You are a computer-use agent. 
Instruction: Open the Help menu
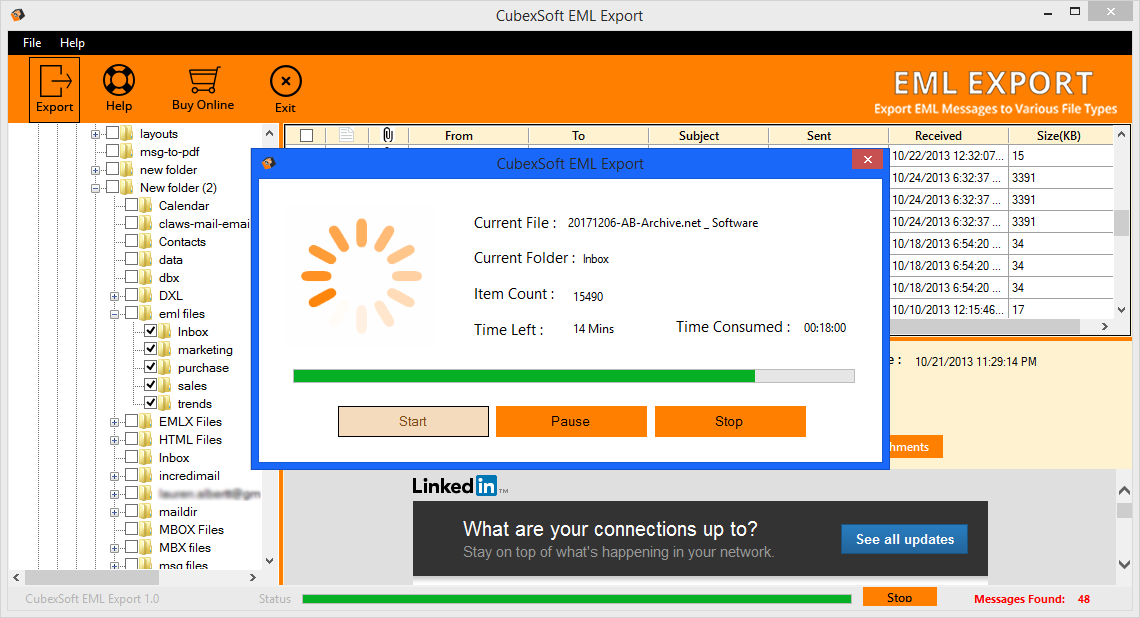72,43
